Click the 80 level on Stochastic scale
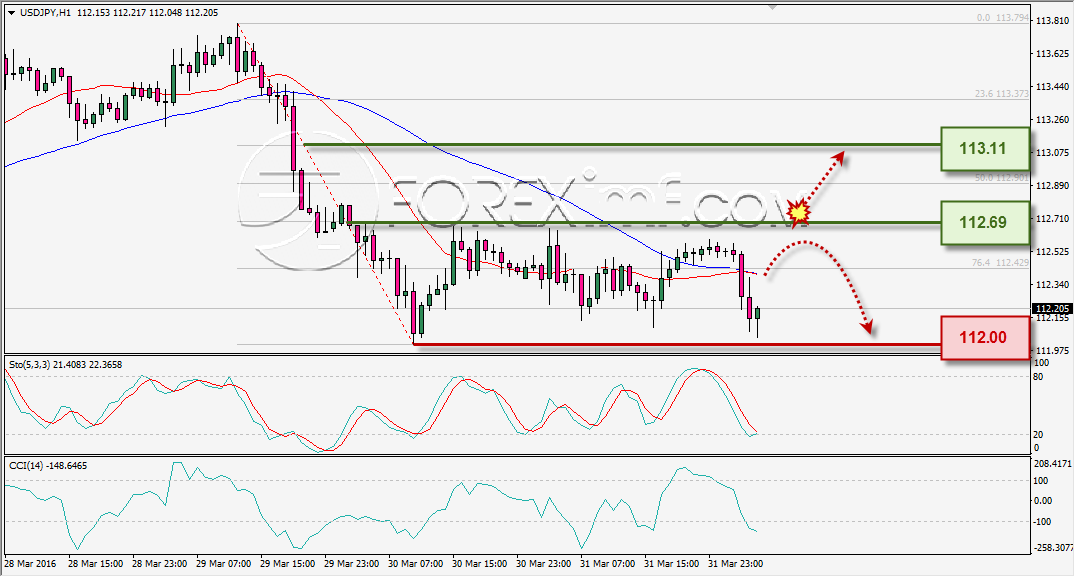The height and width of the screenshot is (577, 1075). pos(1038,377)
